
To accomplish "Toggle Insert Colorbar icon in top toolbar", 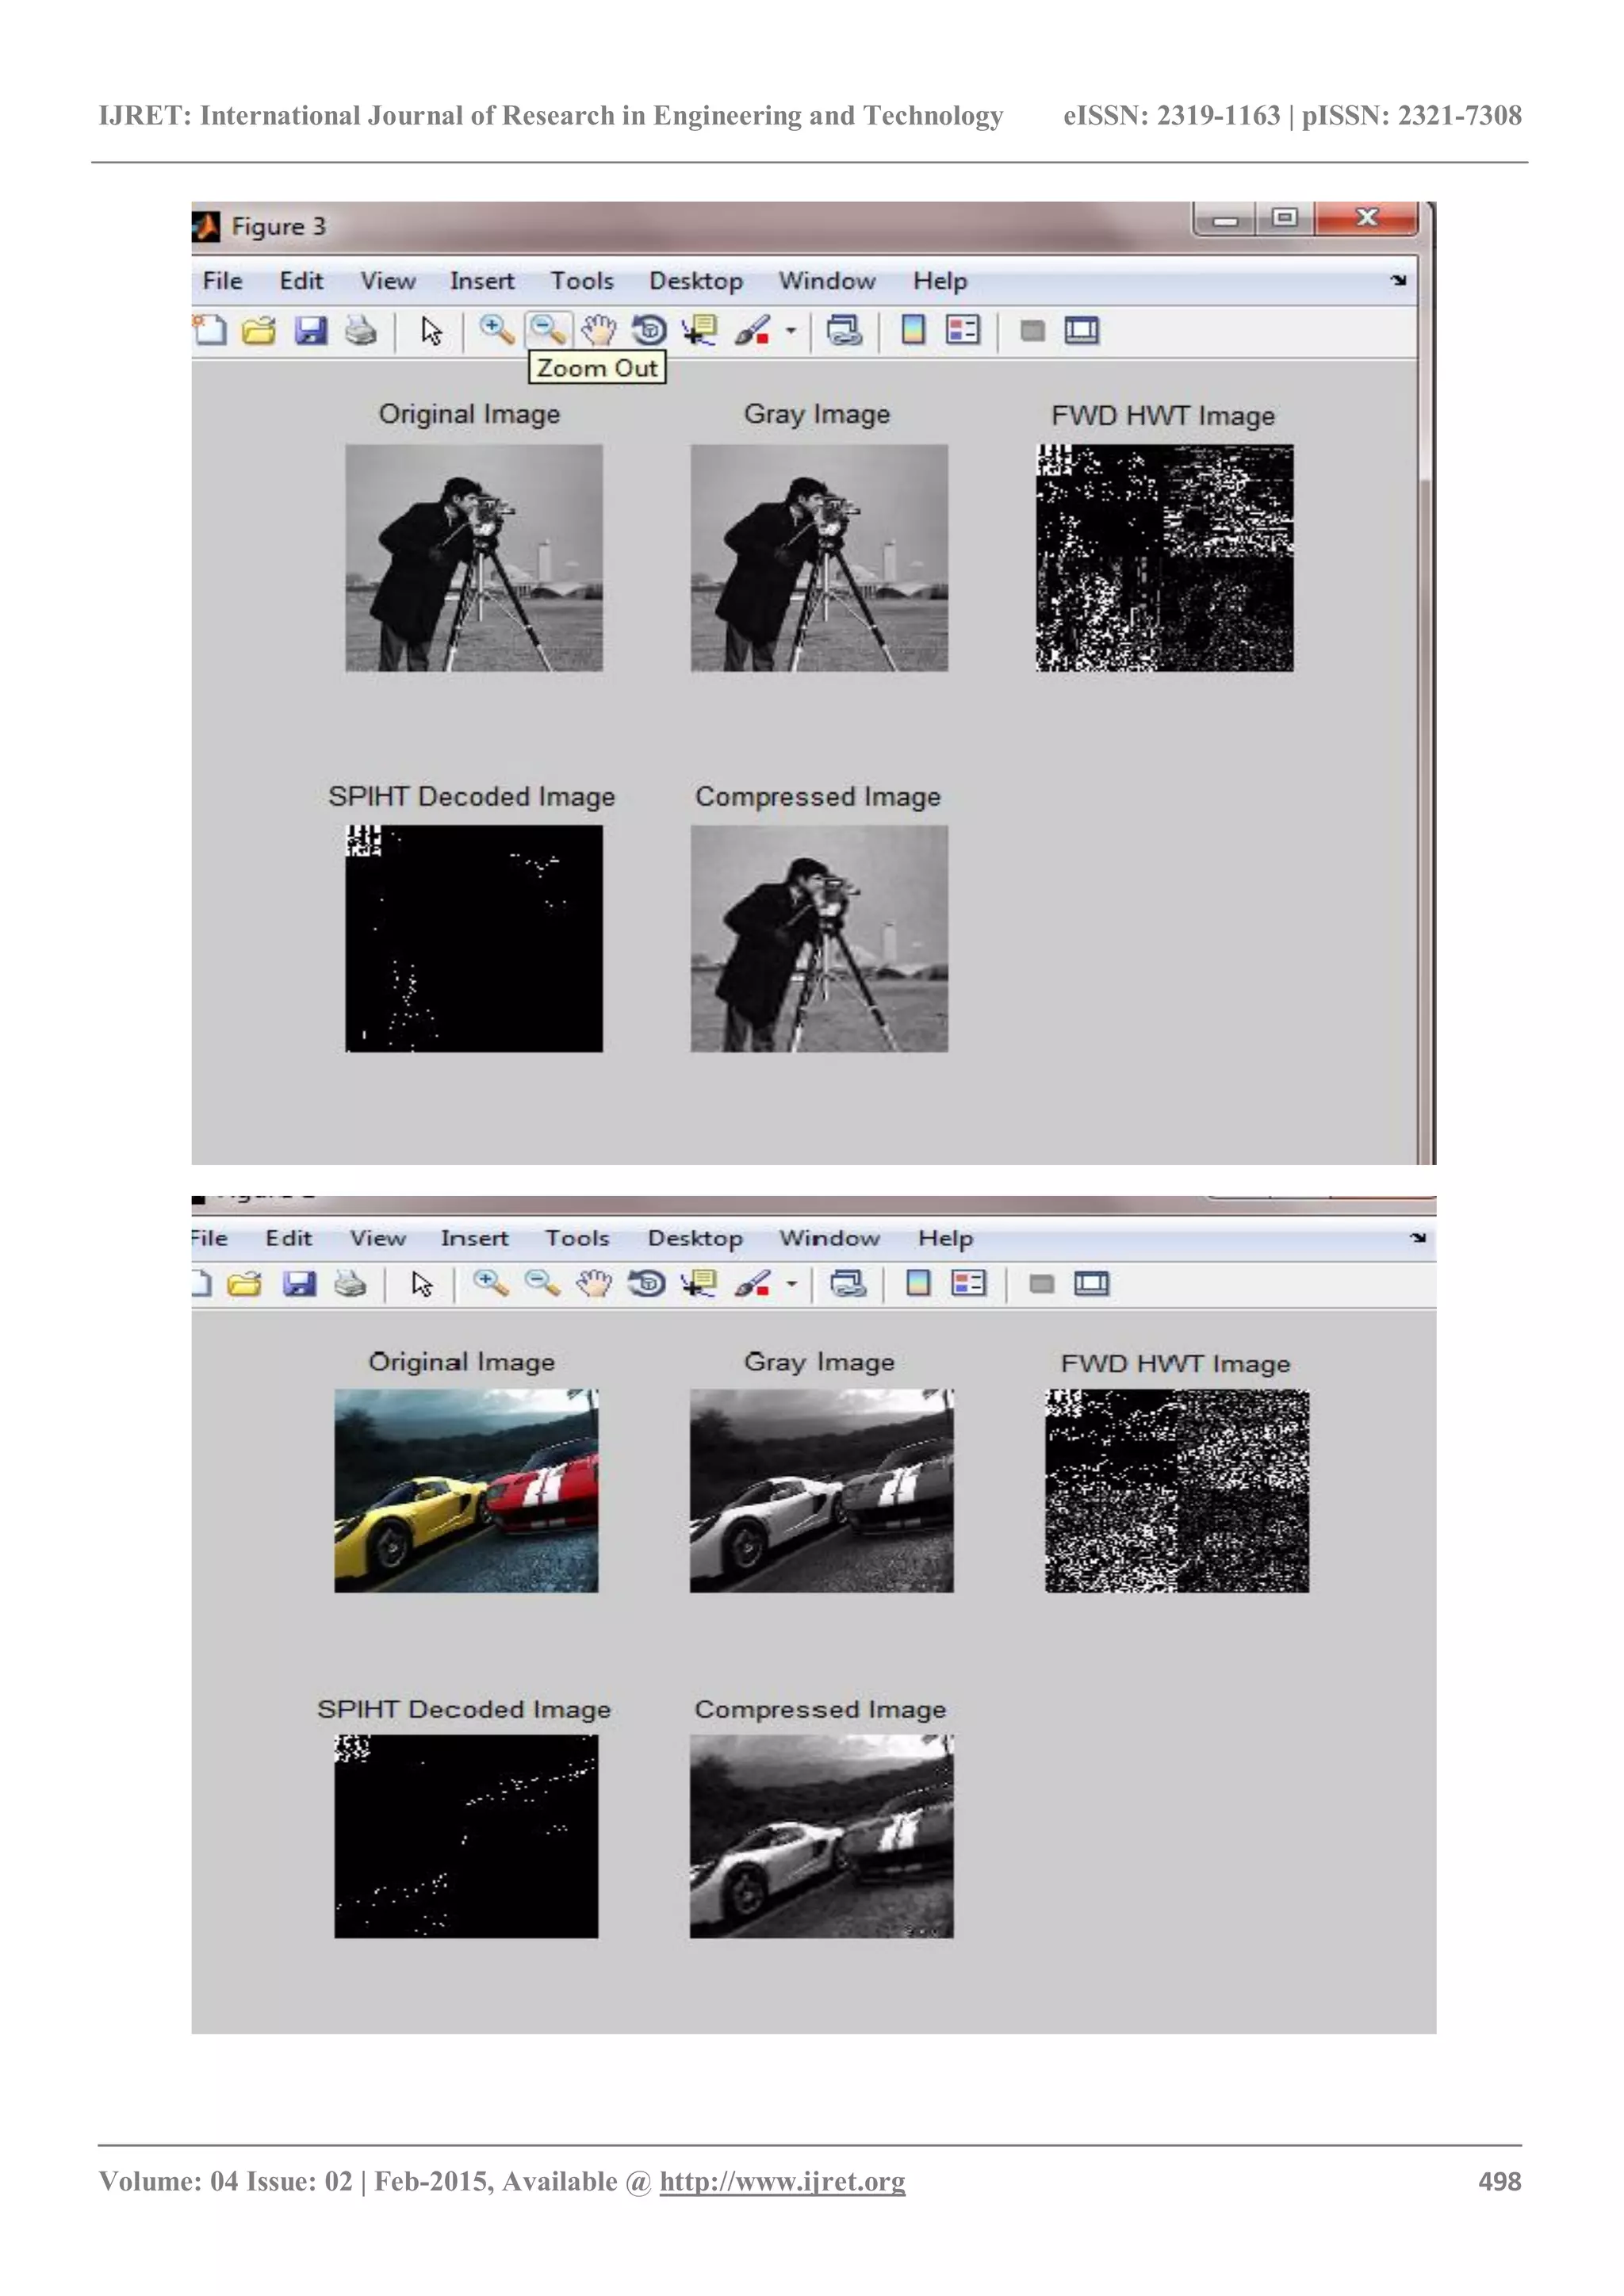I will [x=913, y=330].
